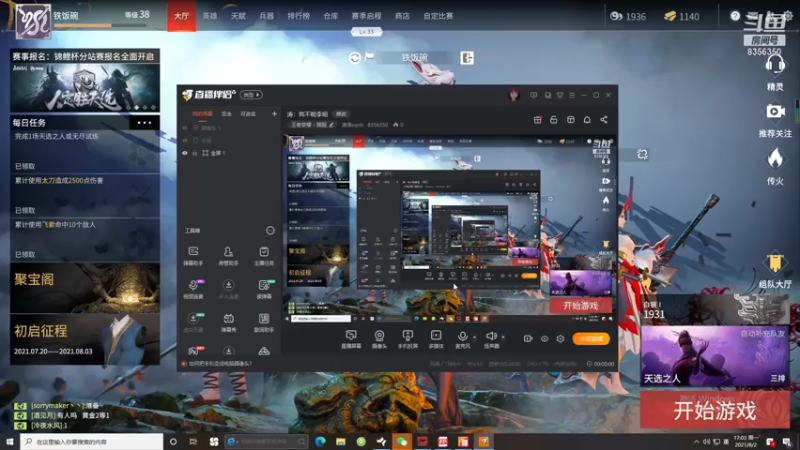
Task: Launch the 视频连麦 tool
Action: pos(193,289)
